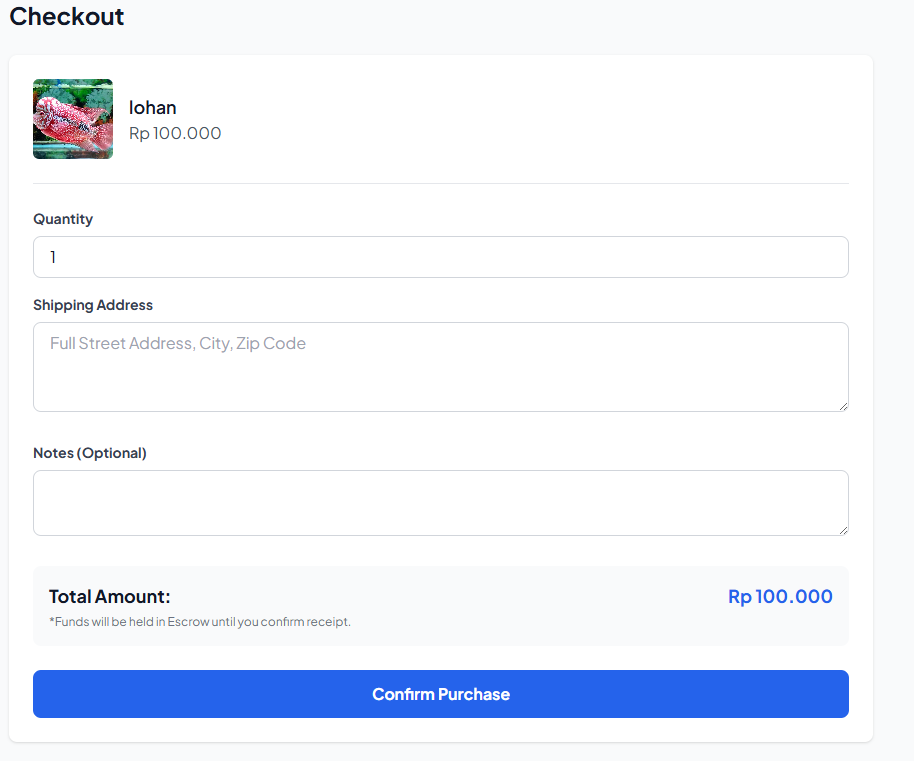The width and height of the screenshot is (914, 761).
Task: Click the Total Amount label
Action: pyautogui.click(x=110, y=597)
